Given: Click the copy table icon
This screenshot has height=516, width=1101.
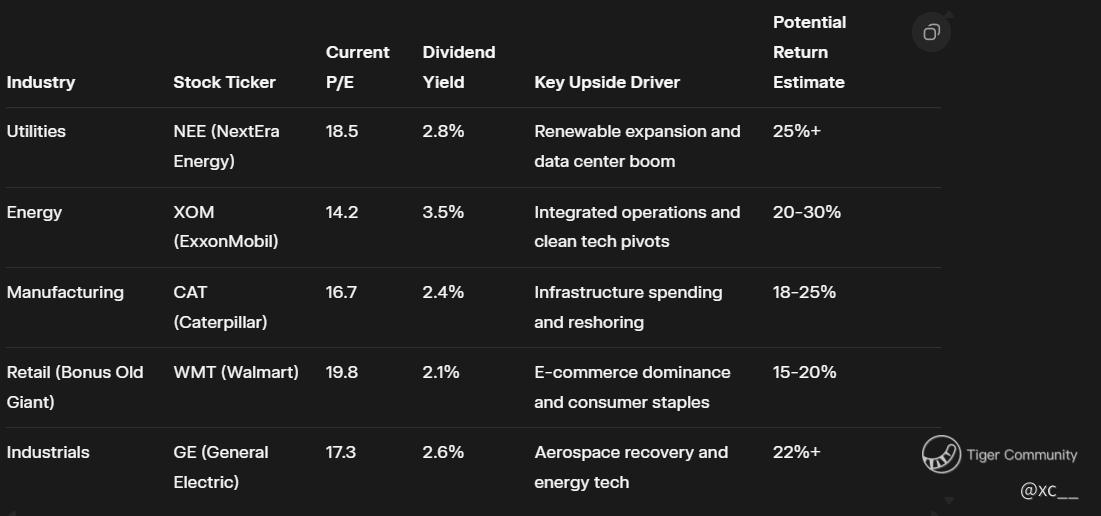Looking at the screenshot, I should [931, 33].
